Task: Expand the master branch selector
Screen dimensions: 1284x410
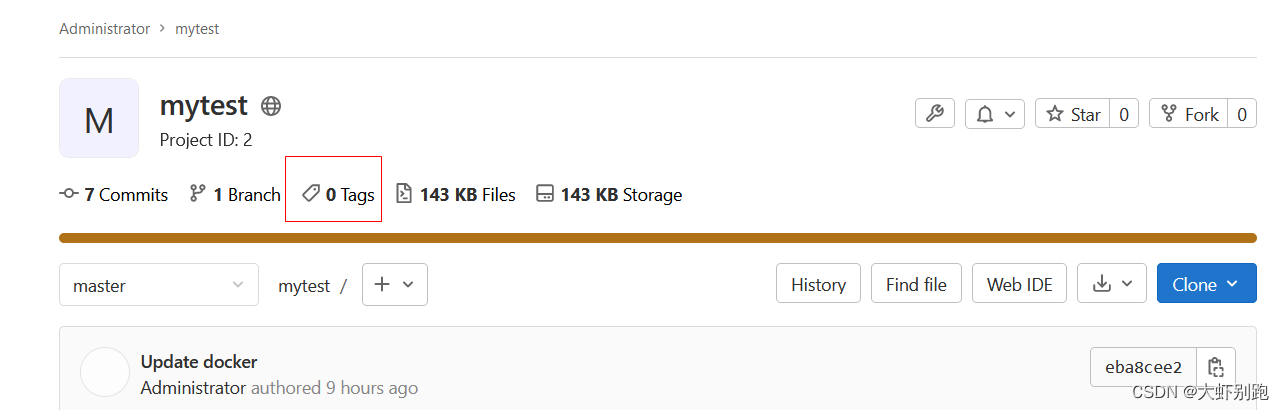Action: pyautogui.click(x=159, y=285)
